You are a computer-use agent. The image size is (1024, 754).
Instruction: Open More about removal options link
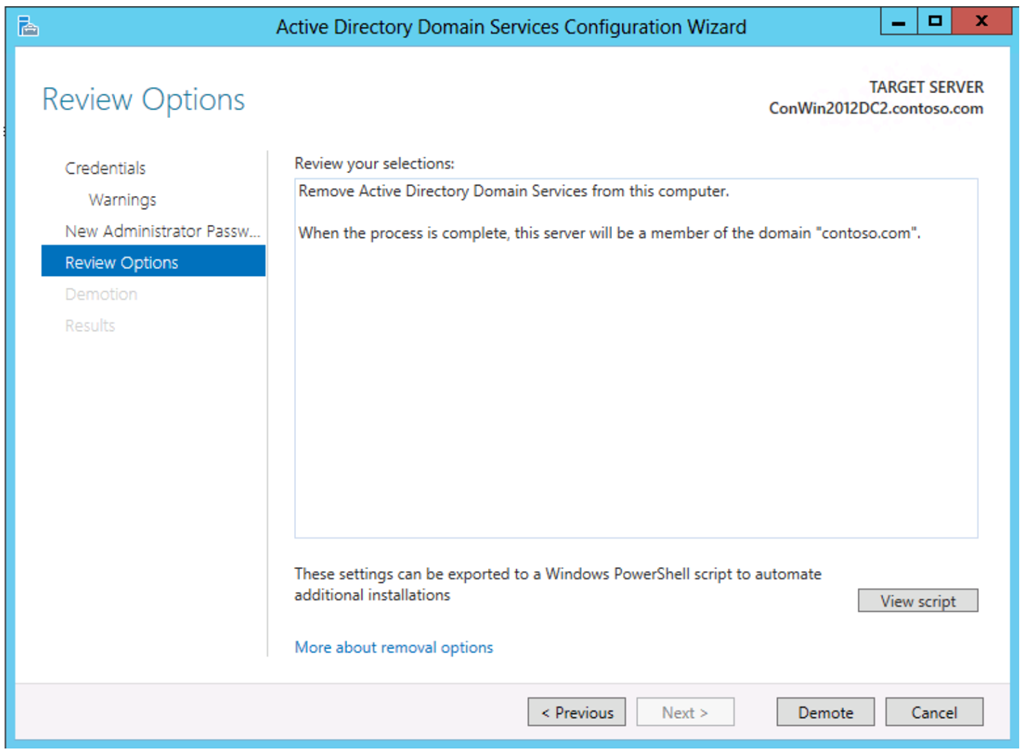point(394,647)
